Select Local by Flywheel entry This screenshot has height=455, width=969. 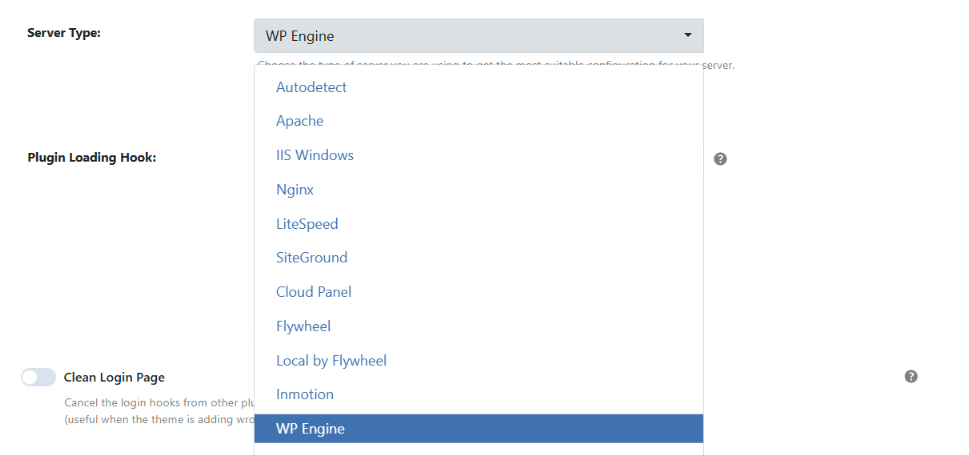point(478,360)
